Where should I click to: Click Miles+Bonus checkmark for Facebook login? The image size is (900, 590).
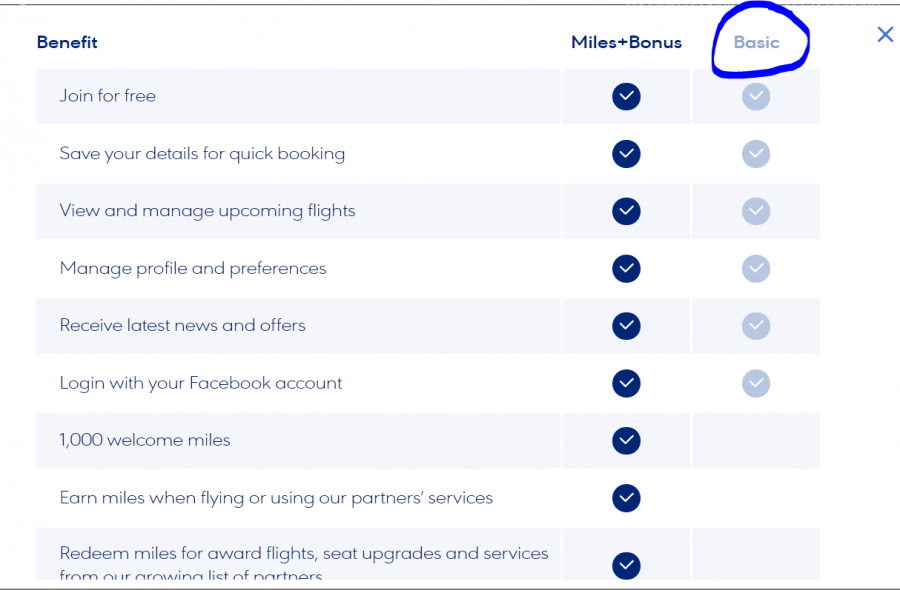pos(626,383)
